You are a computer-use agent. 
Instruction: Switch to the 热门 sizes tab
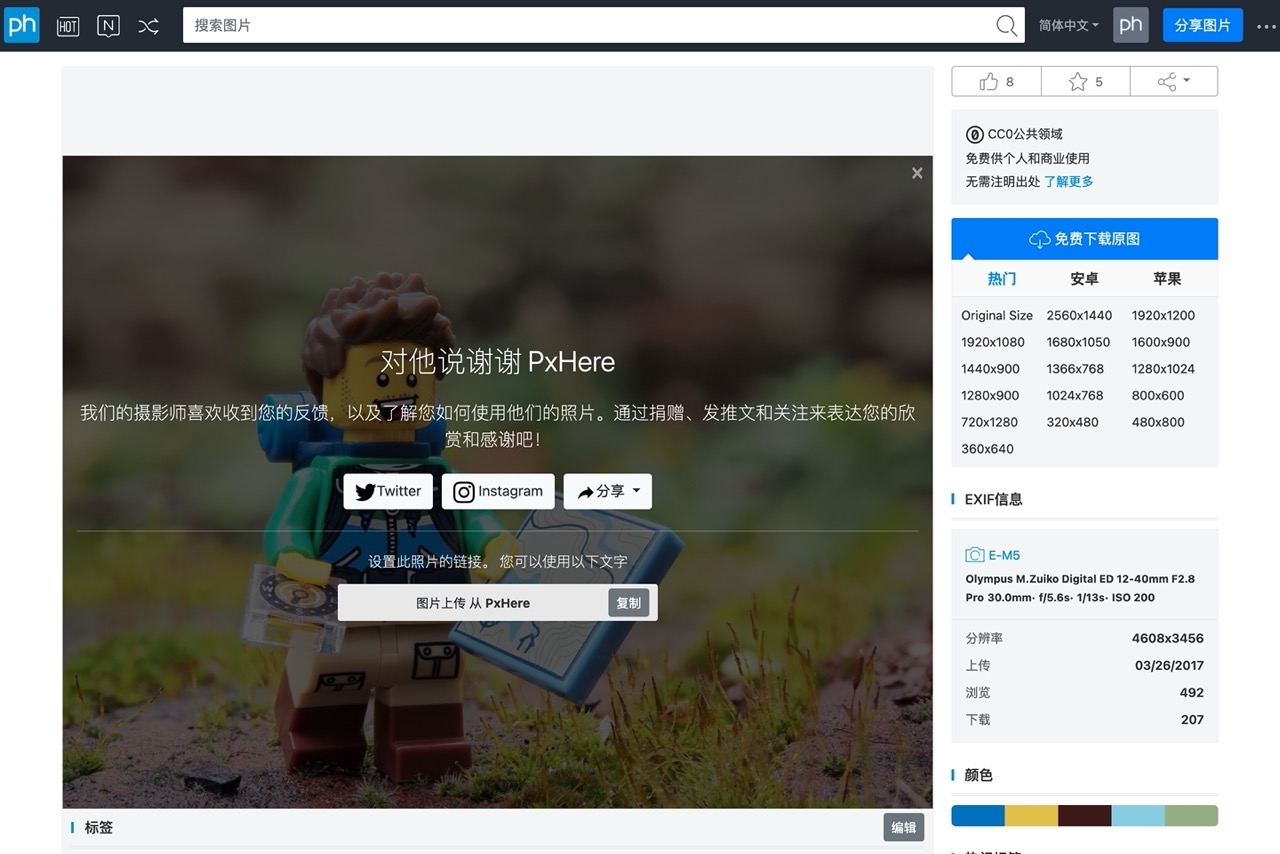click(x=1001, y=279)
